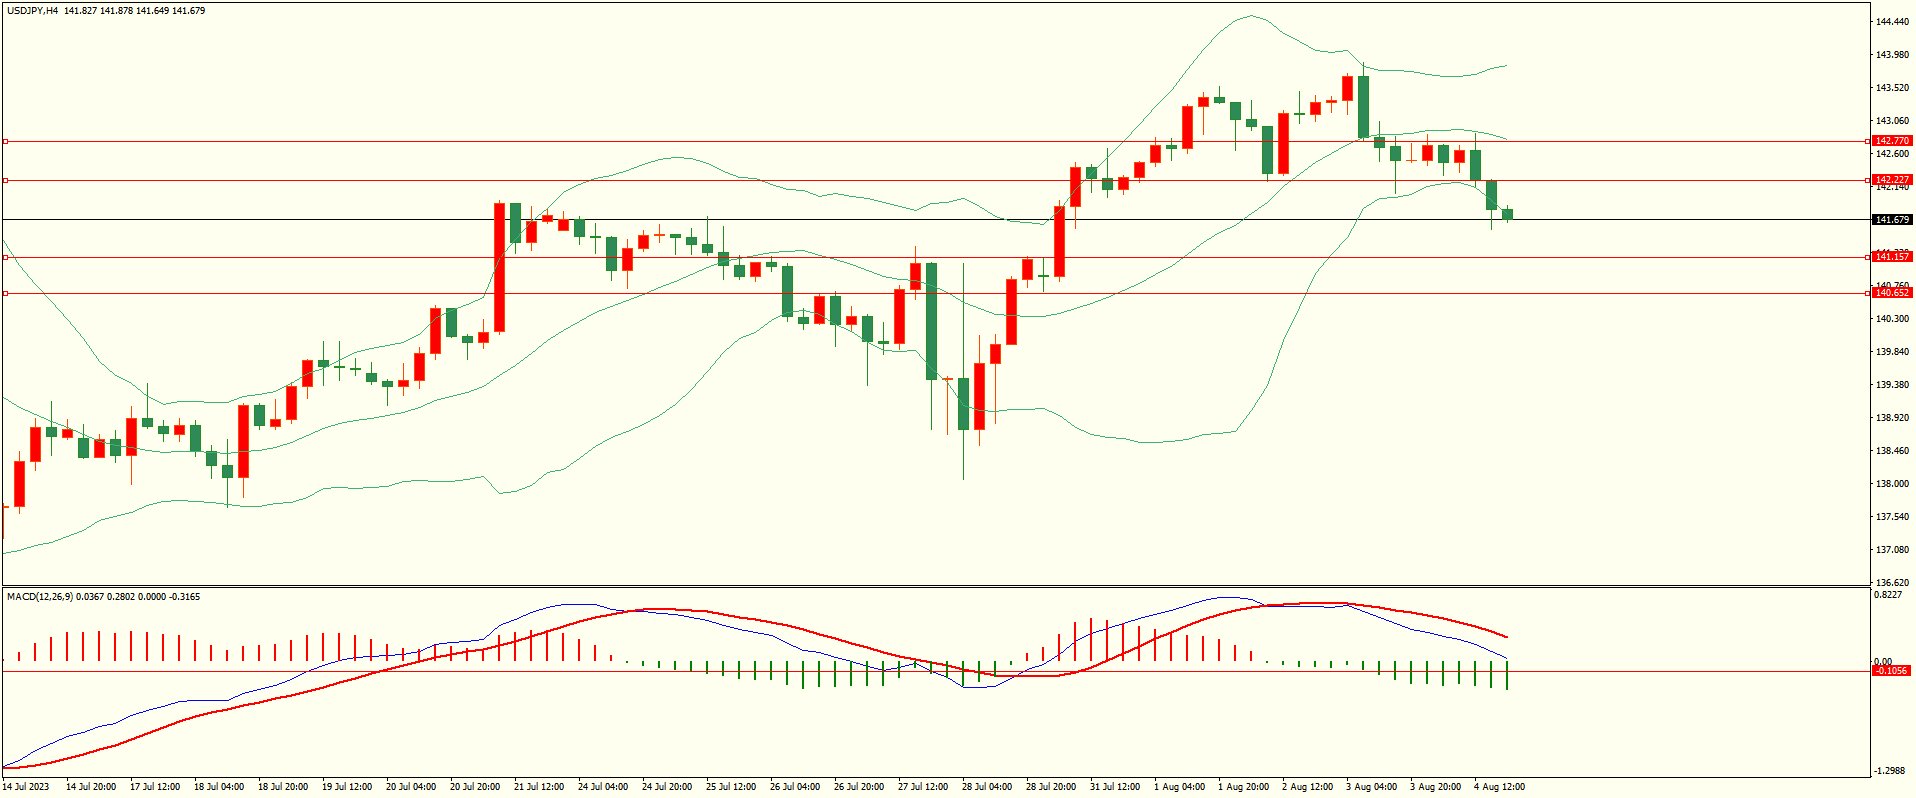Select the left handle of the red 142.227 line
1916x798 pixels.
pyautogui.click(x=5, y=180)
